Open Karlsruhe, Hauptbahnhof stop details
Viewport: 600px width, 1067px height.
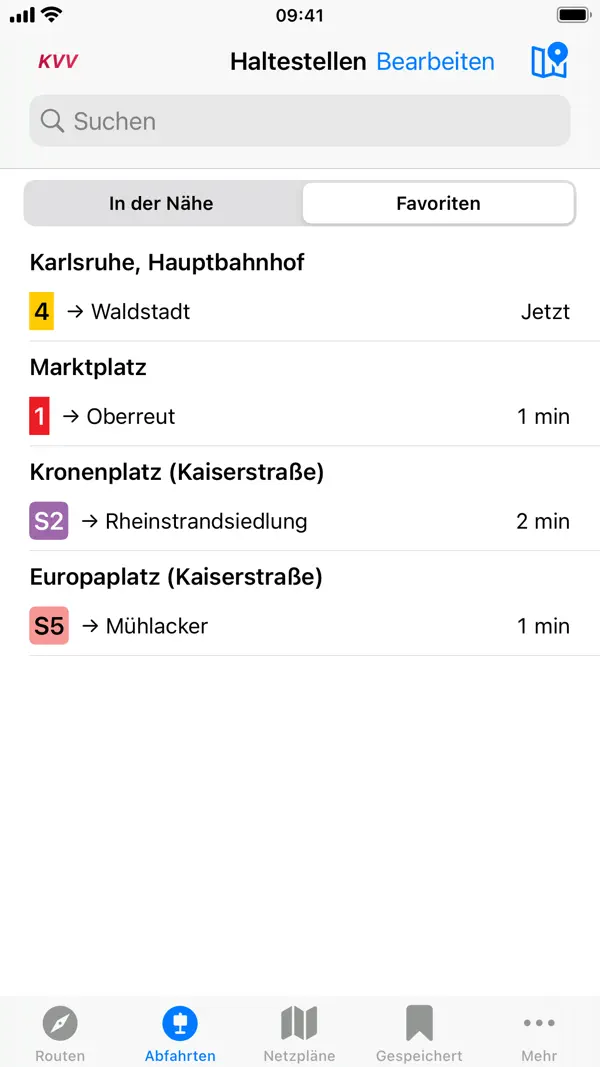coord(166,262)
